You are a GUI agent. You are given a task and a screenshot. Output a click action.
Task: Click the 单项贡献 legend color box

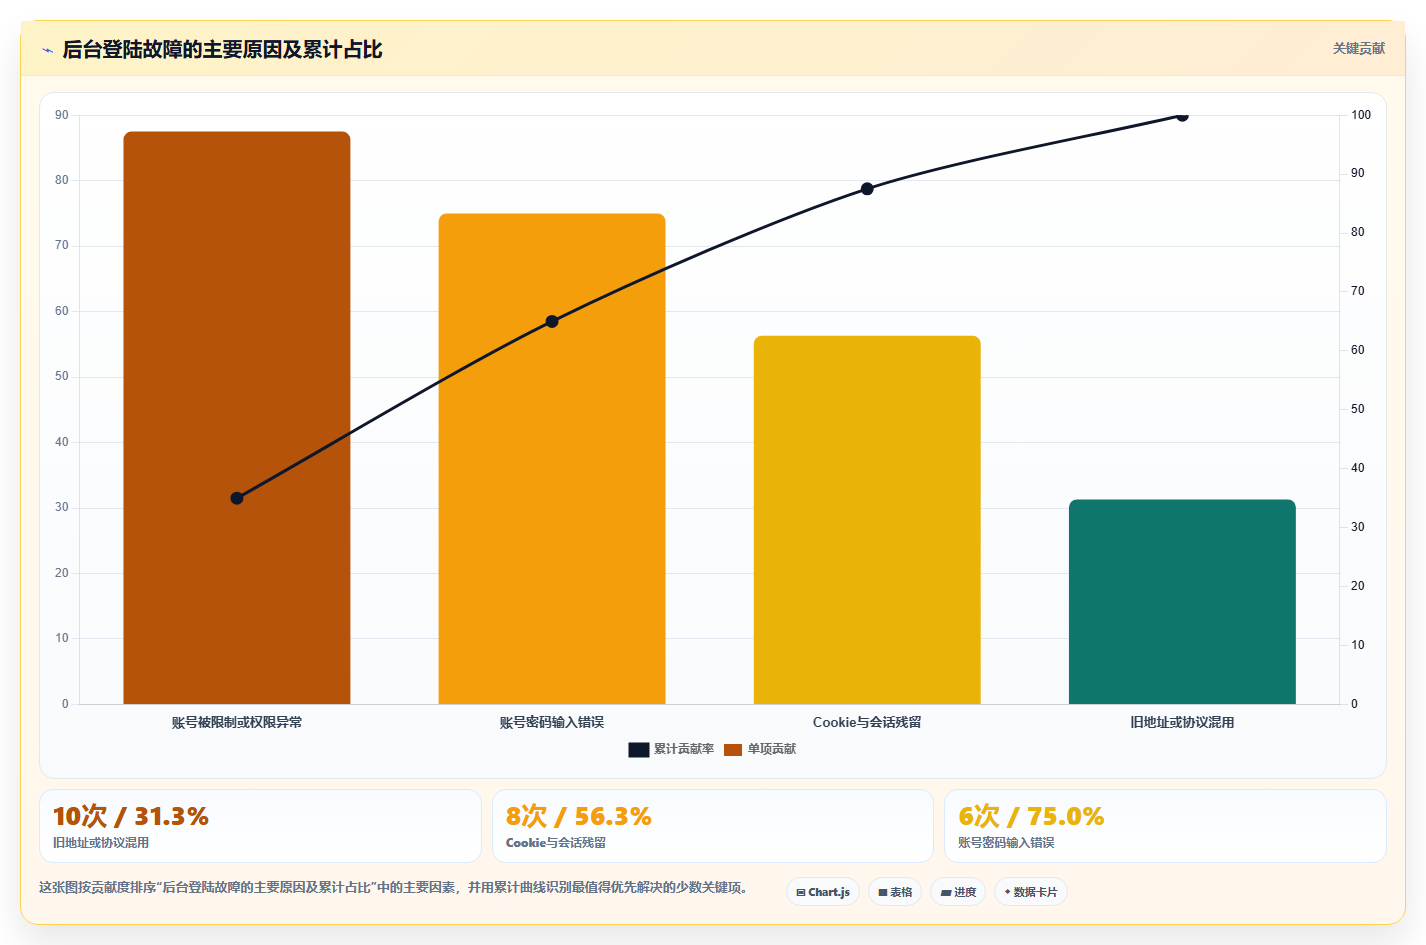(733, 750)
